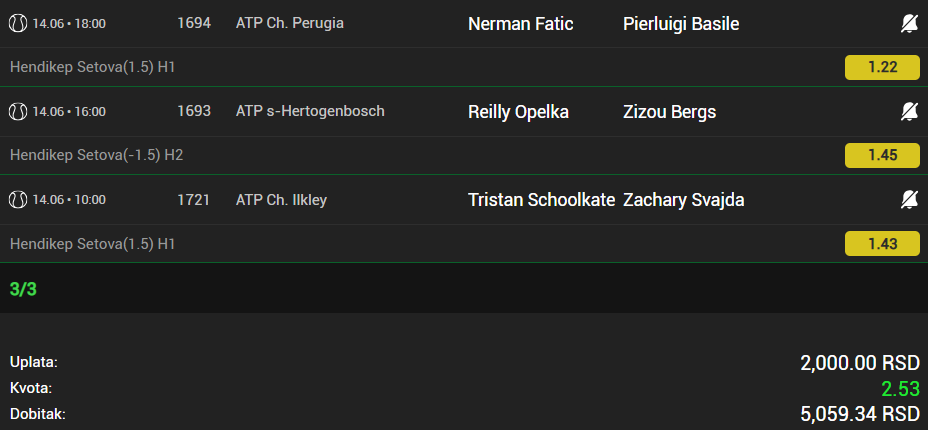Click the 1.43 odds button
928x430 pixels.
point(882,244)
